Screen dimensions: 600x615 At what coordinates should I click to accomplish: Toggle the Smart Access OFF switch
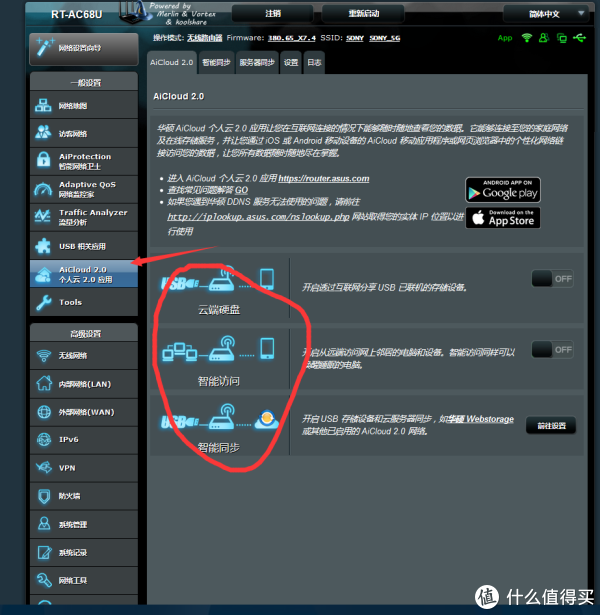[x=552, y=349]
